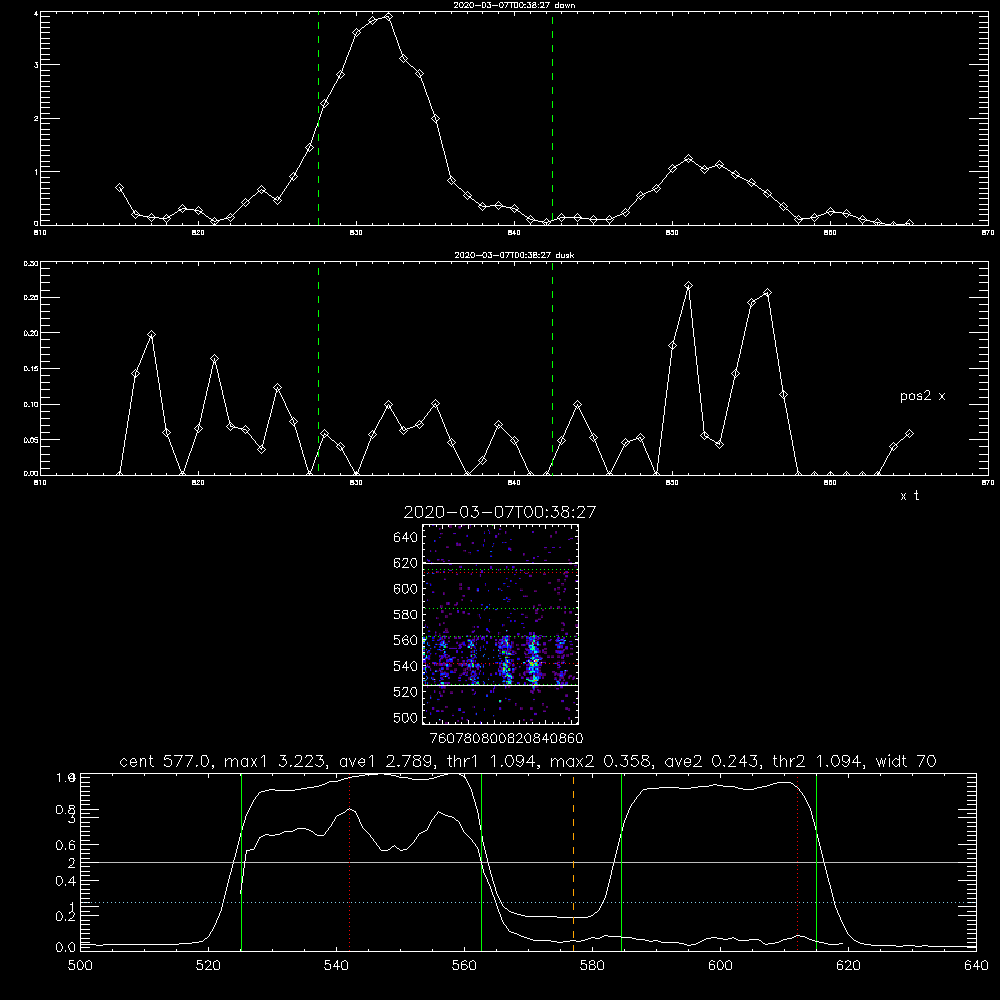
Task: Select the large '2020-03-07T00:38:27' heading above the spectrogram
Action: tap(500, 512)
